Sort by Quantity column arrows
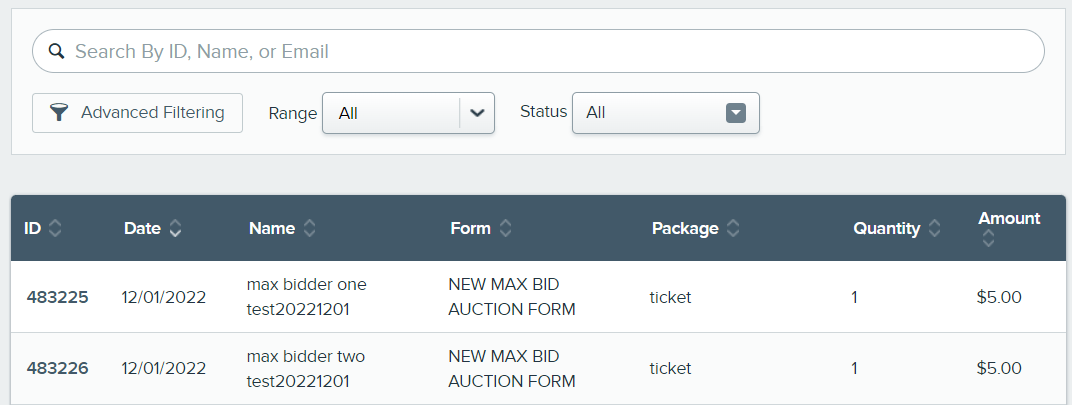1072x405 pixels. pyautogui.click(x=935, y=228)
